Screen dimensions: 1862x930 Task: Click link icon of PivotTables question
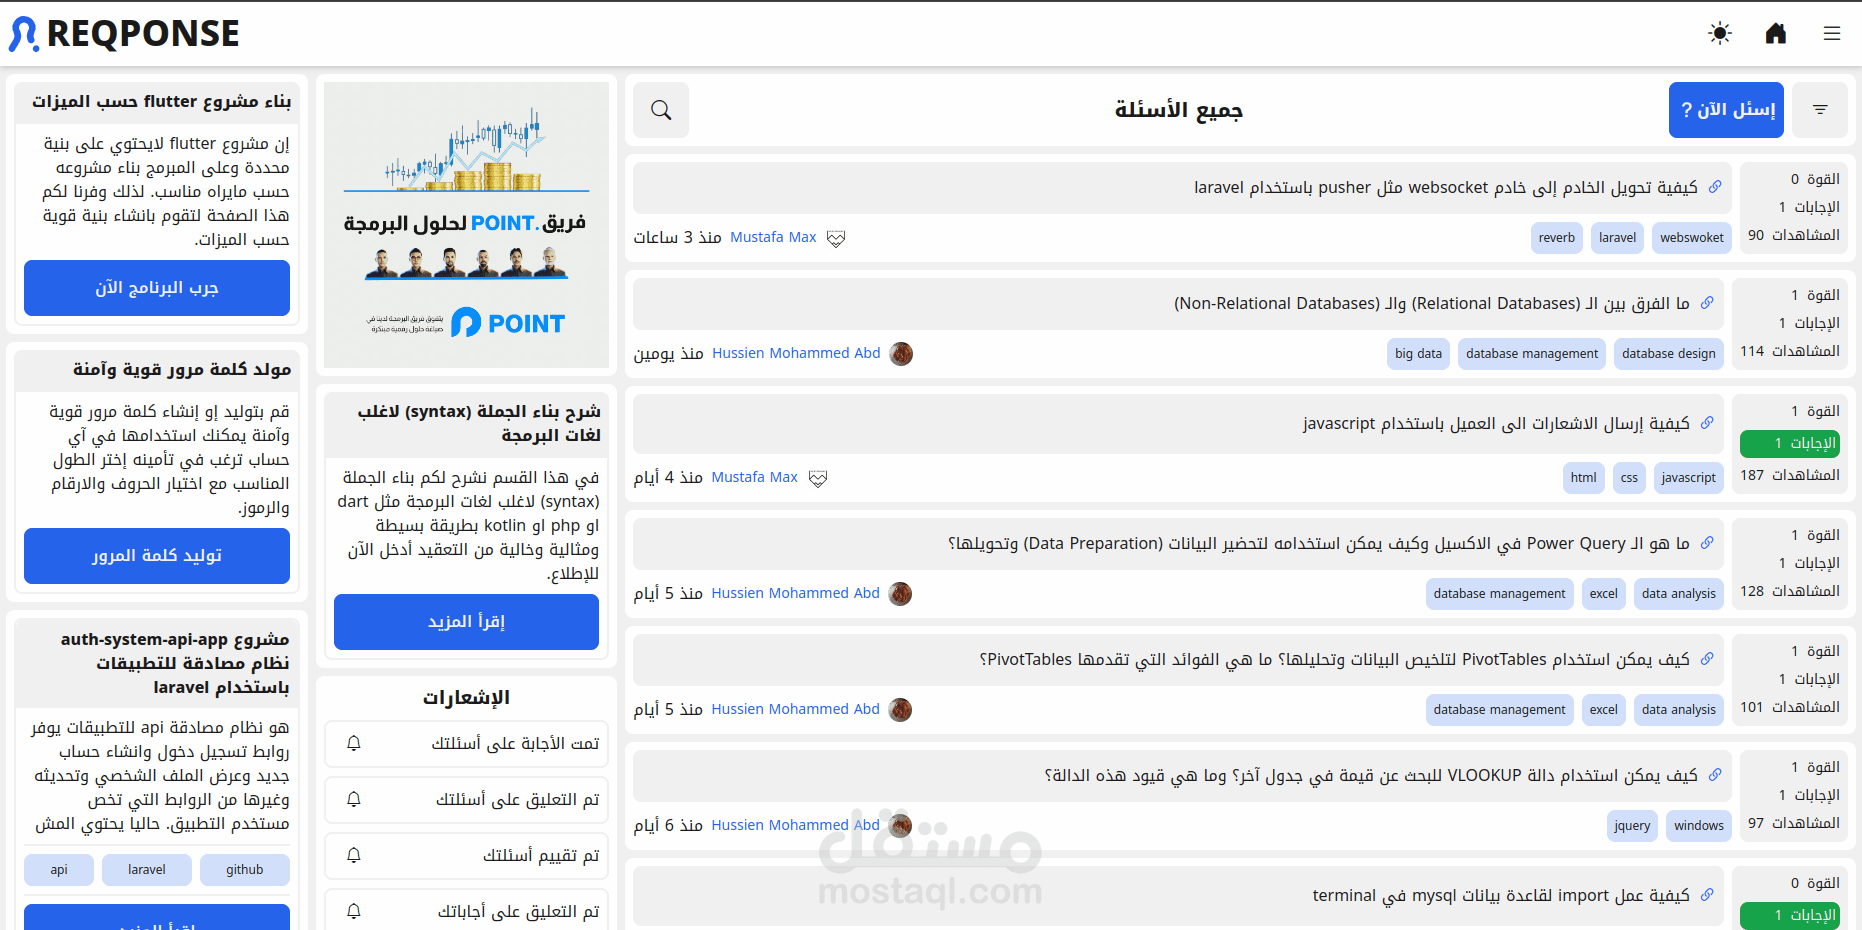coord(1707,659)
